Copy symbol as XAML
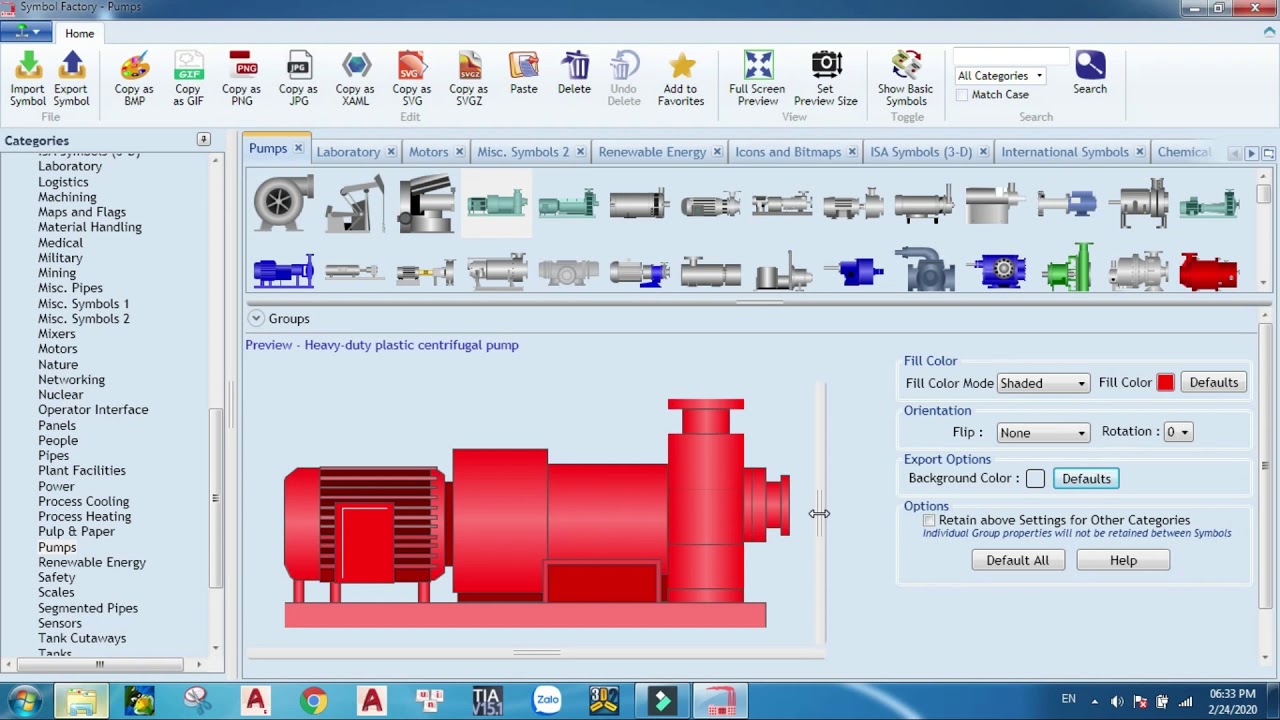Screen dimensions: 1280x720 point(355,78)
